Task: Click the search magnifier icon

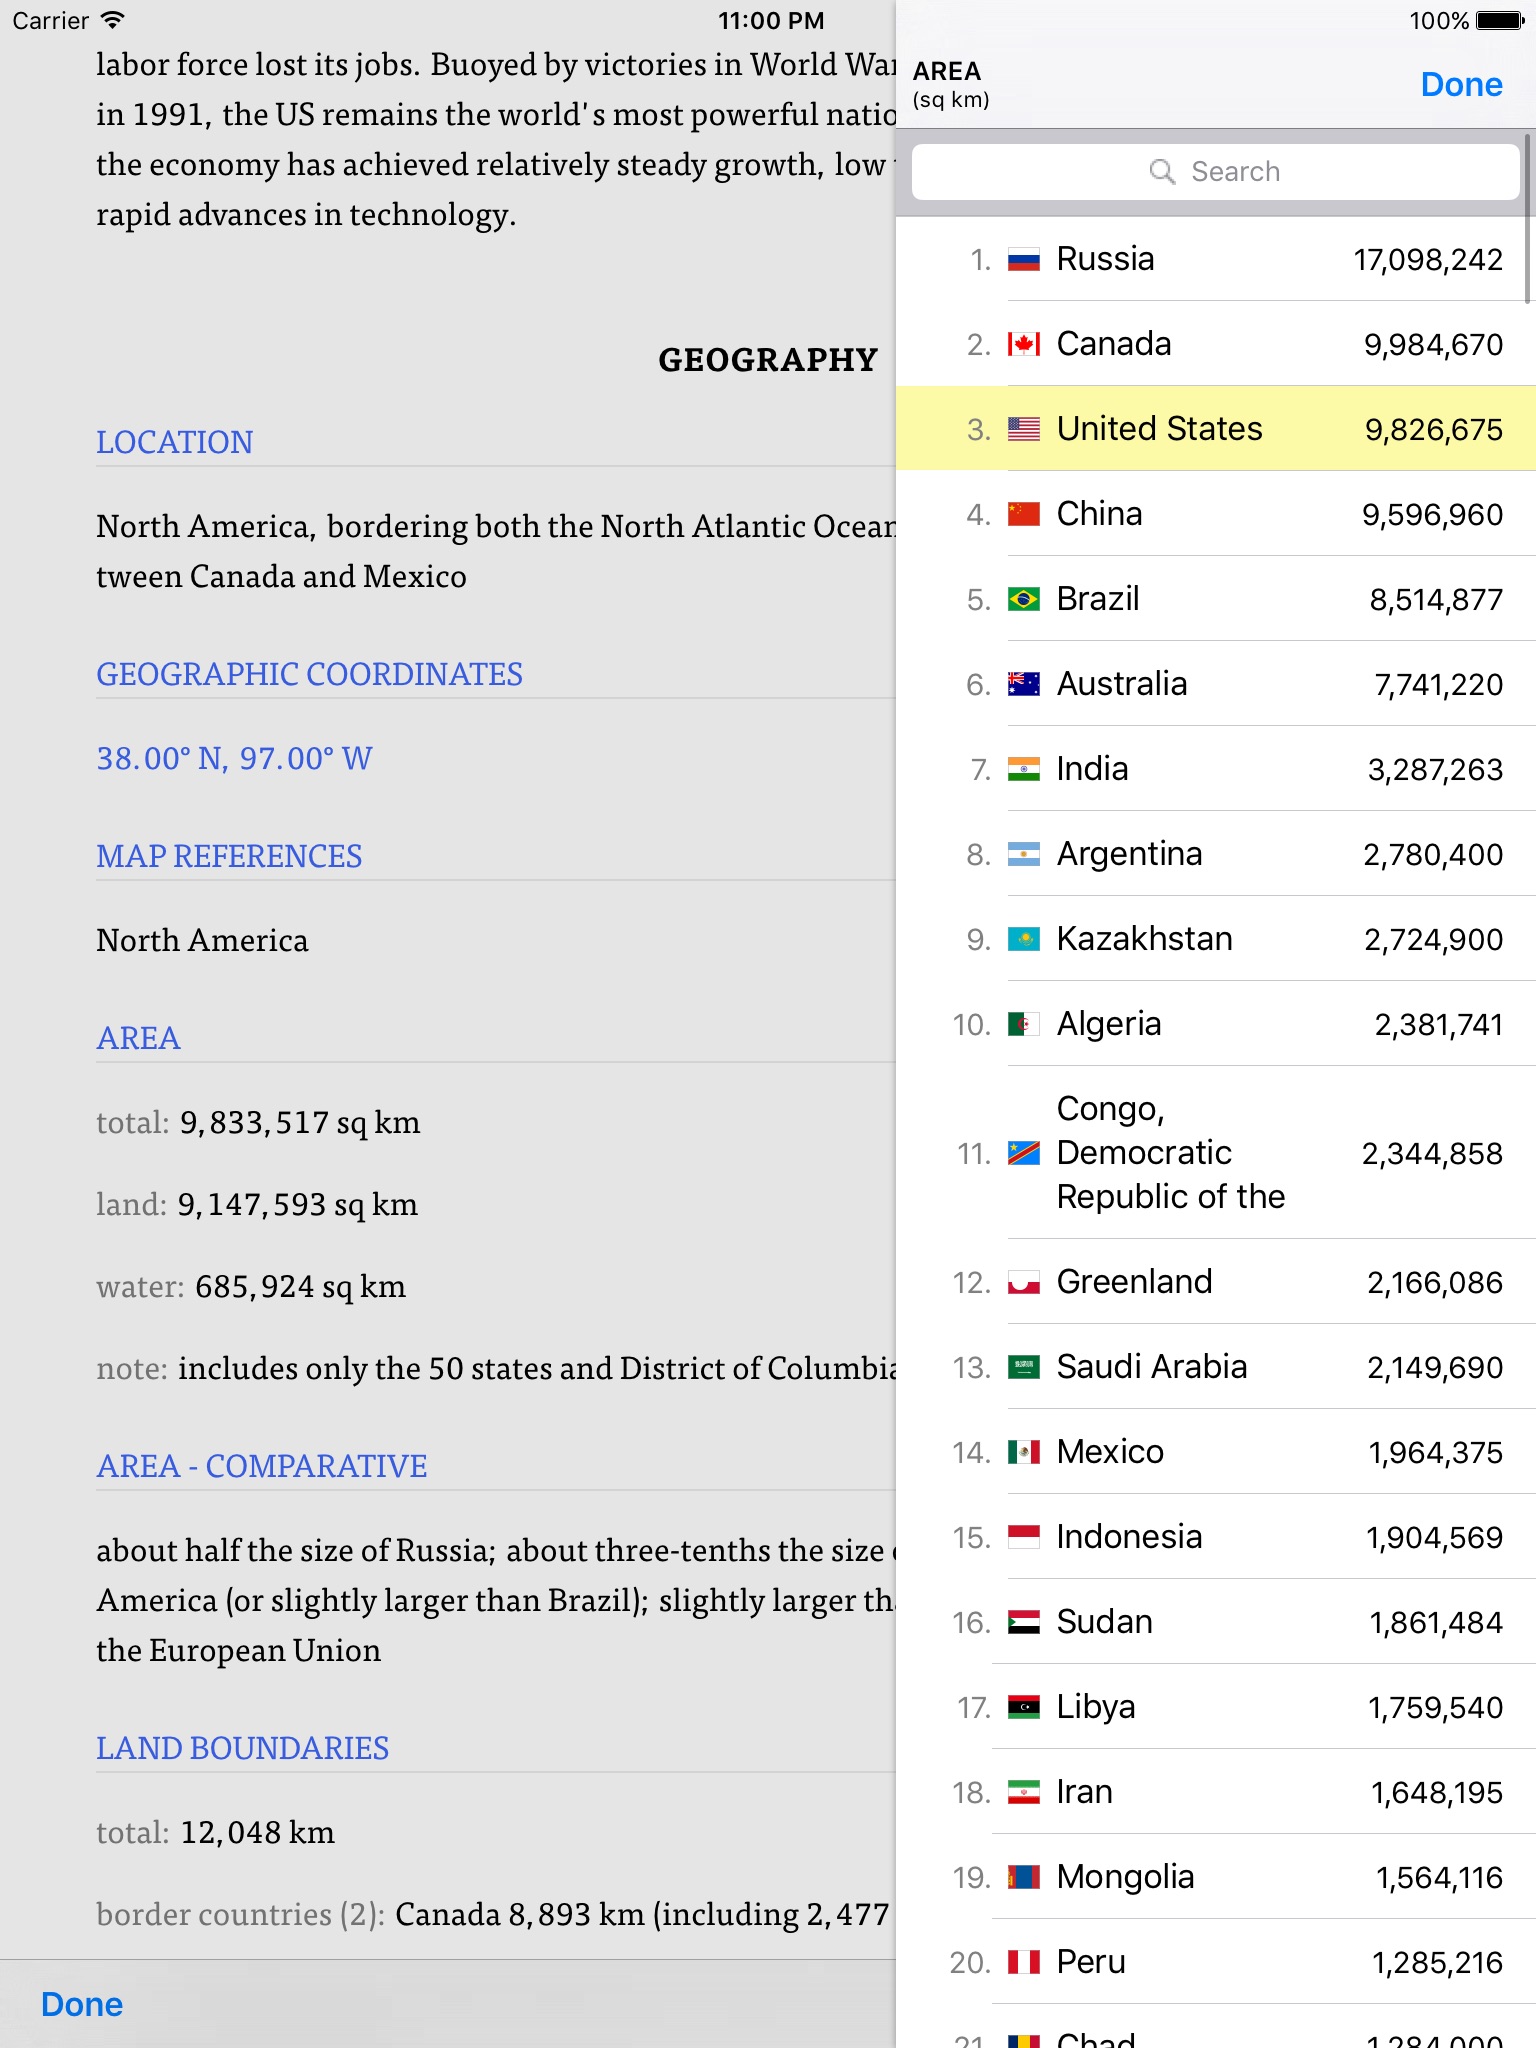Action: (x=1161, y=172)
